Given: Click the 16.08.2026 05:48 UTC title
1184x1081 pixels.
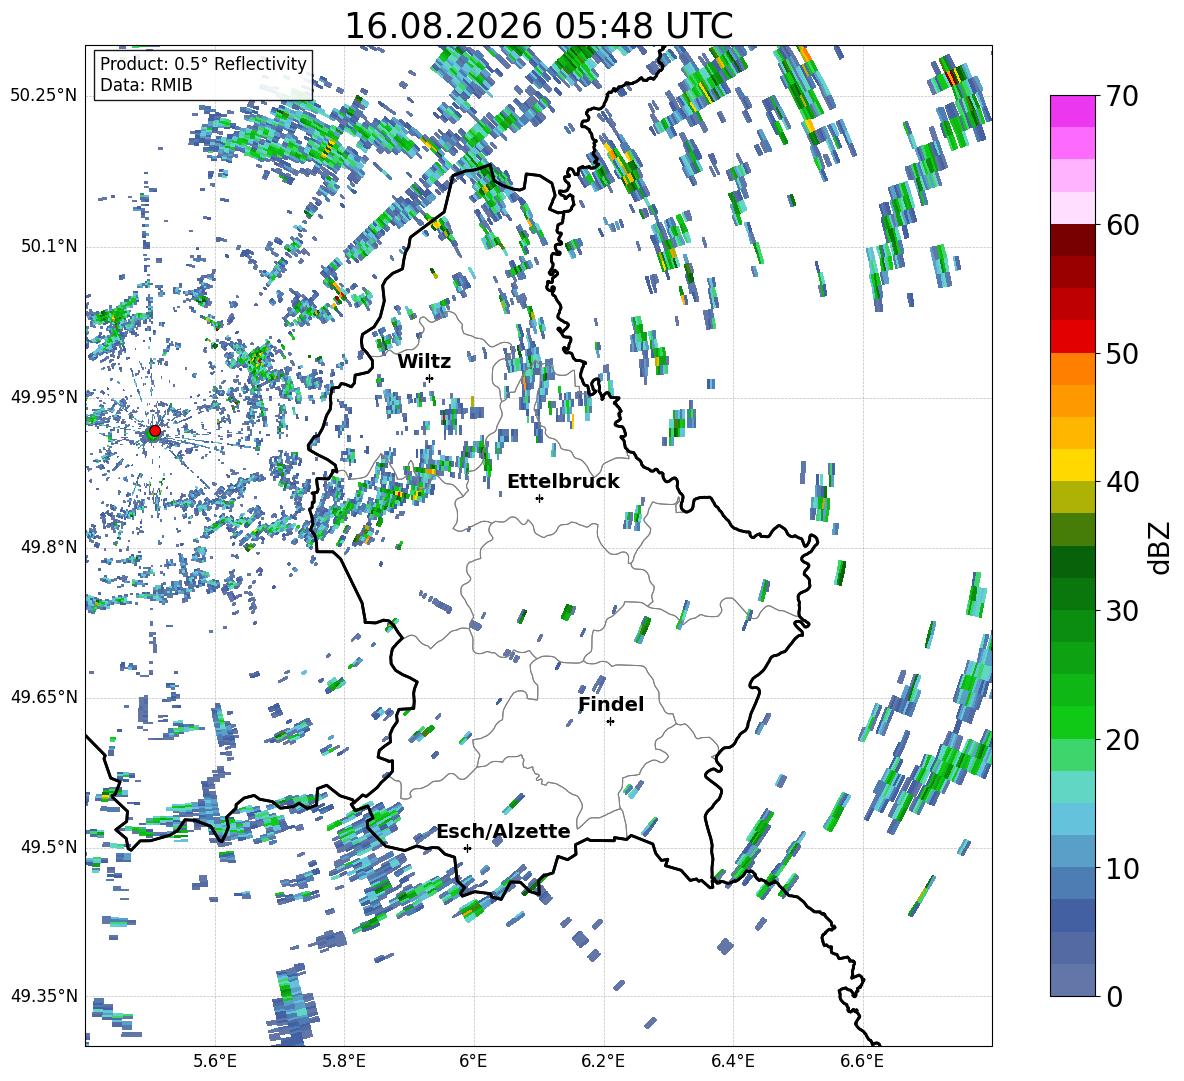Looking at the screenshot, I should (538, 26).
